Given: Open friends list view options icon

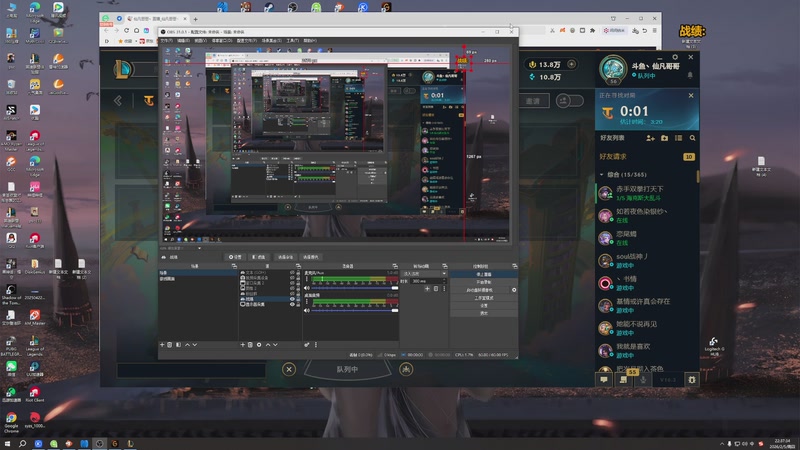Looking at the screenshot, I should 679,138.
